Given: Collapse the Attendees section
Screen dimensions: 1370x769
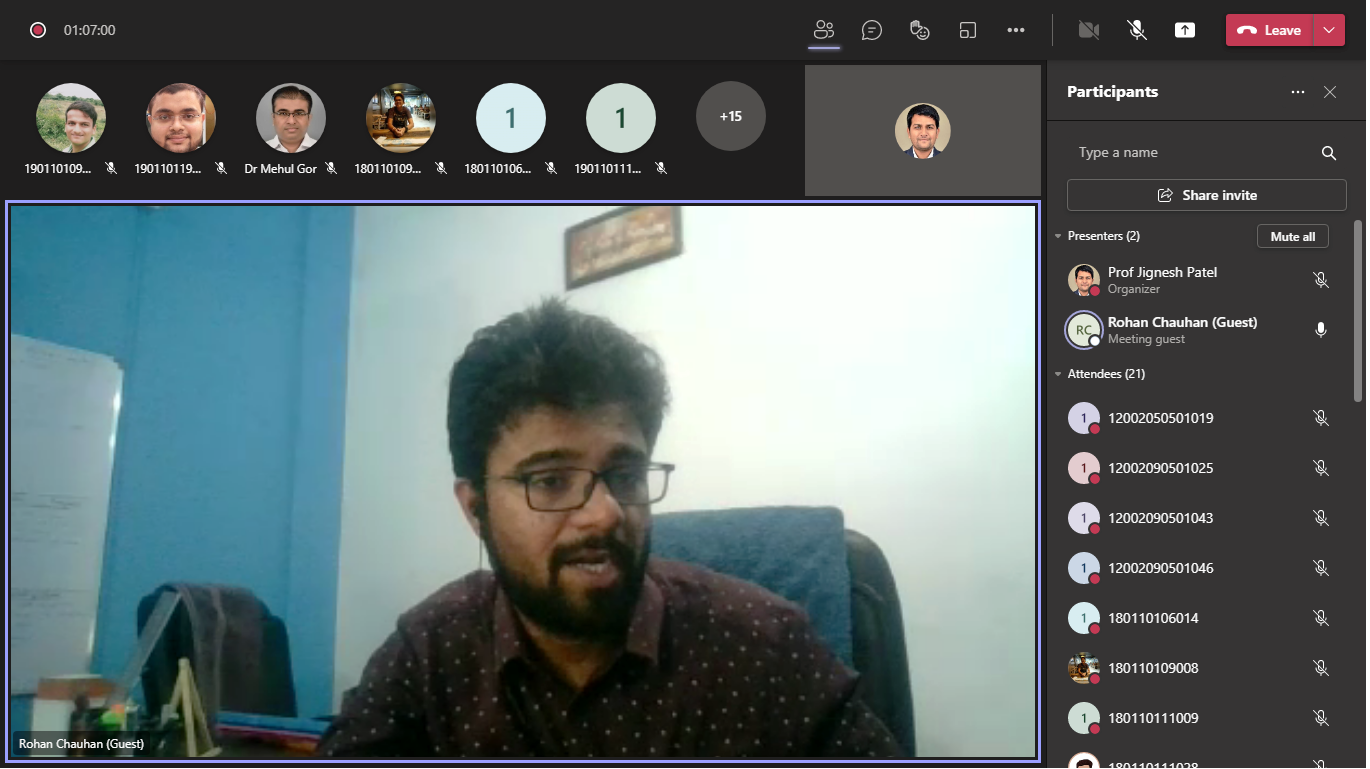Looking at the screenshot, I should [x=1059, y=374].
